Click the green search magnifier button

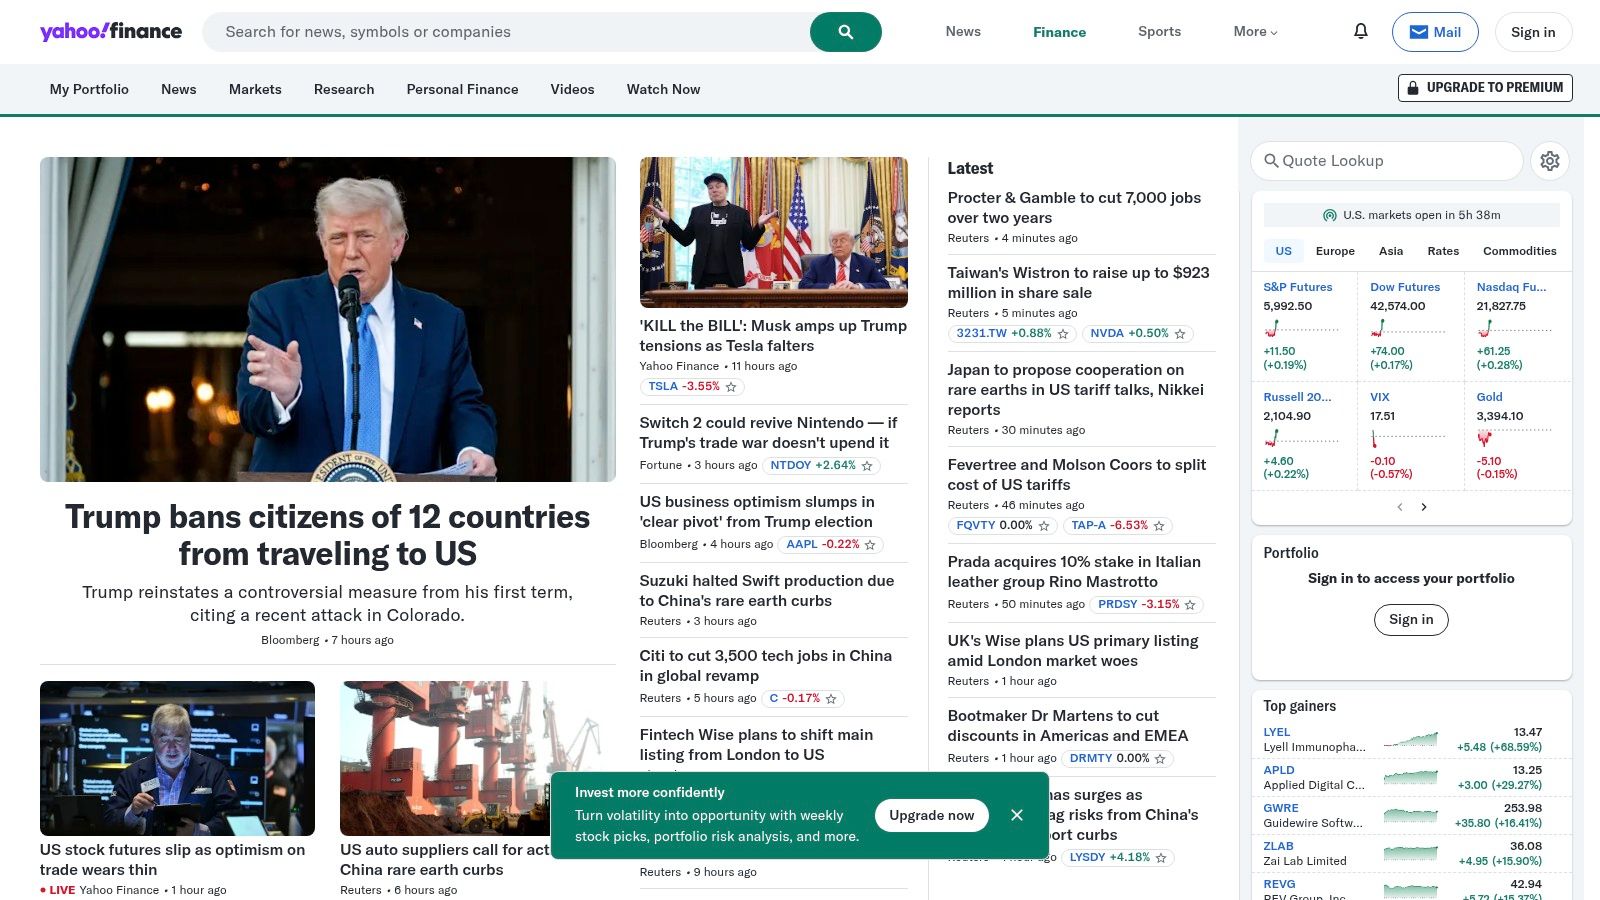845,32
